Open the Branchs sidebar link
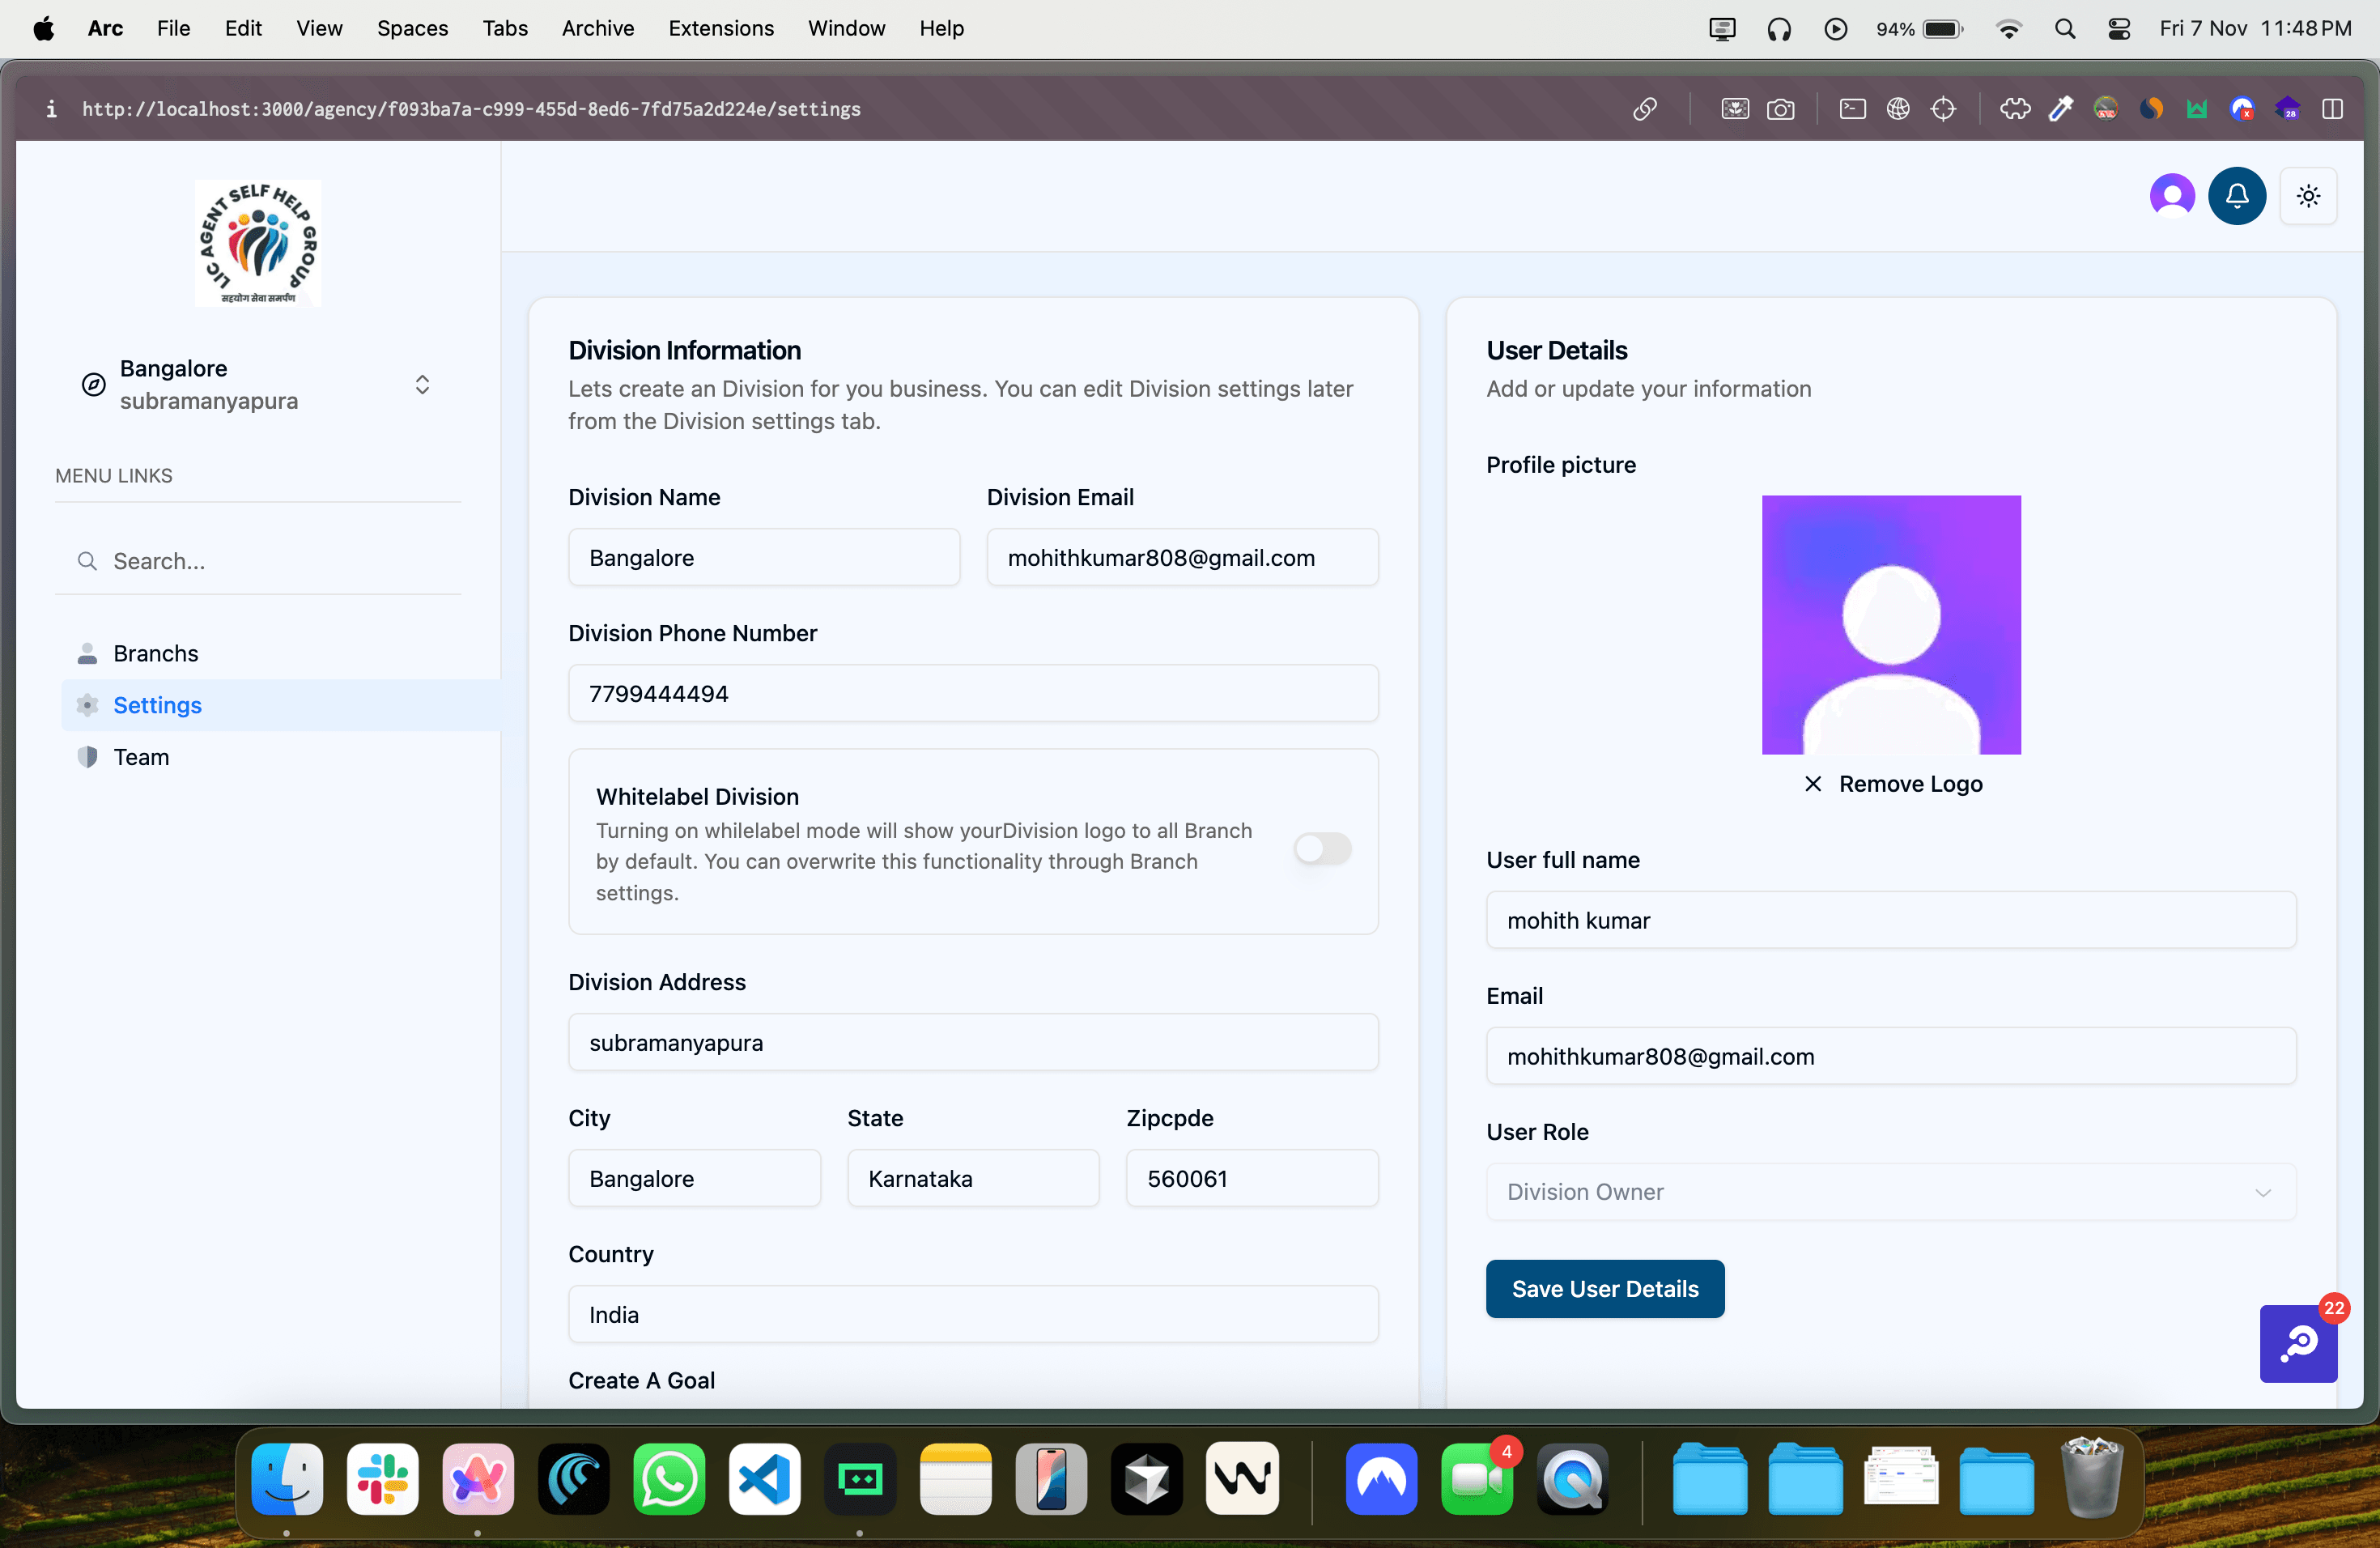This screenshot has height=1548, width=2380. (155, 653)
